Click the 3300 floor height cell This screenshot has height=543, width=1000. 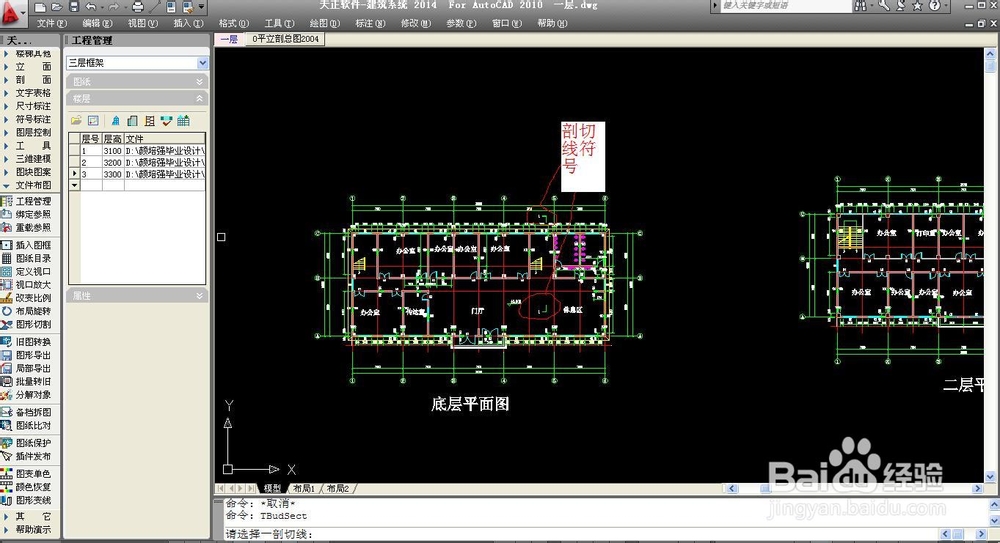click(112, 174)
